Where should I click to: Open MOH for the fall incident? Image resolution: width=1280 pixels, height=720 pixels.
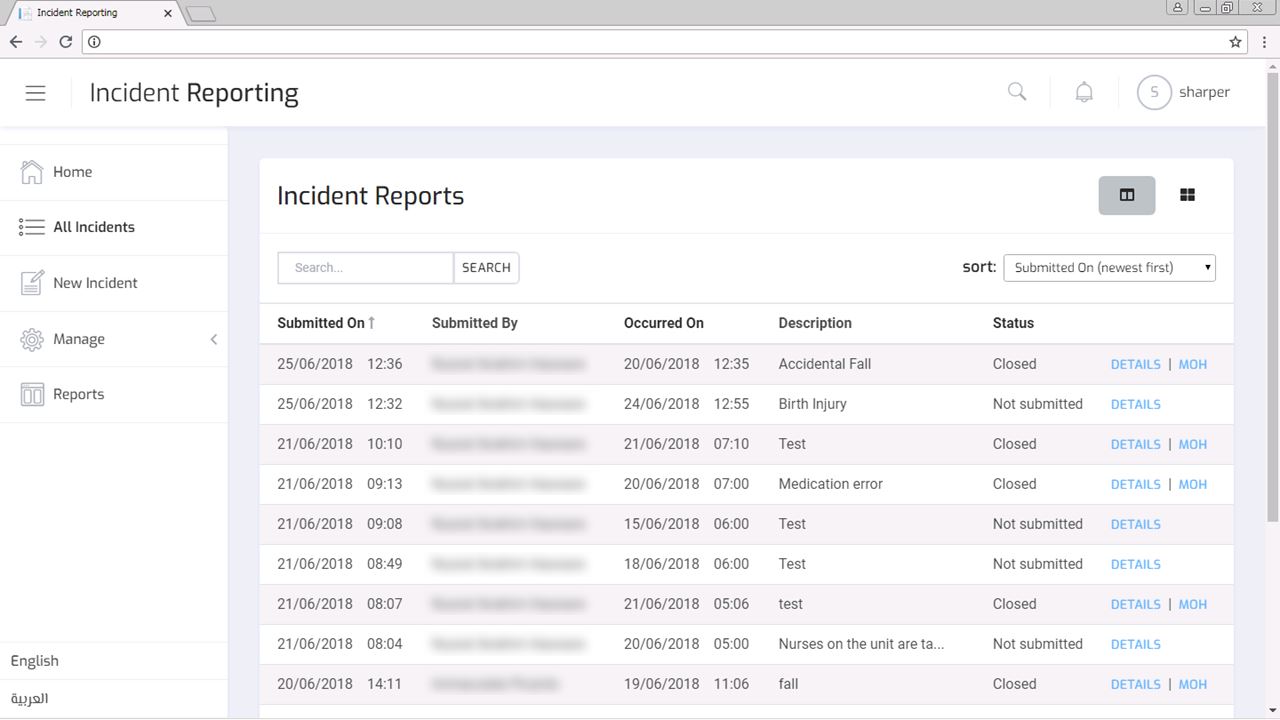[1193, 684]
